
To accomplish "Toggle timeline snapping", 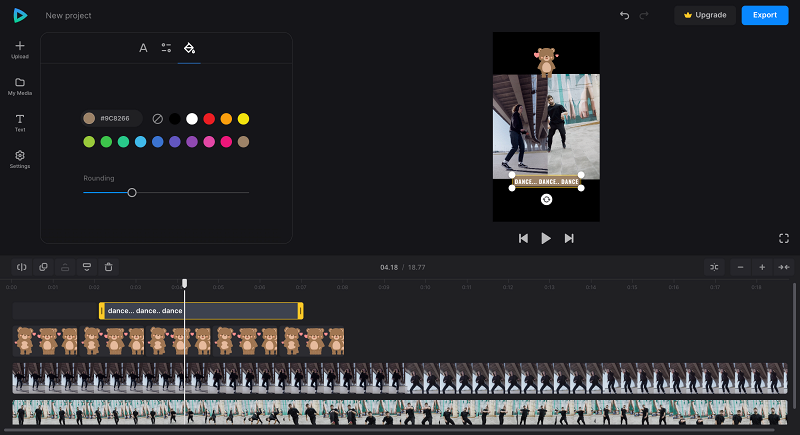I will pyautogui.click(x=714, y=267).
